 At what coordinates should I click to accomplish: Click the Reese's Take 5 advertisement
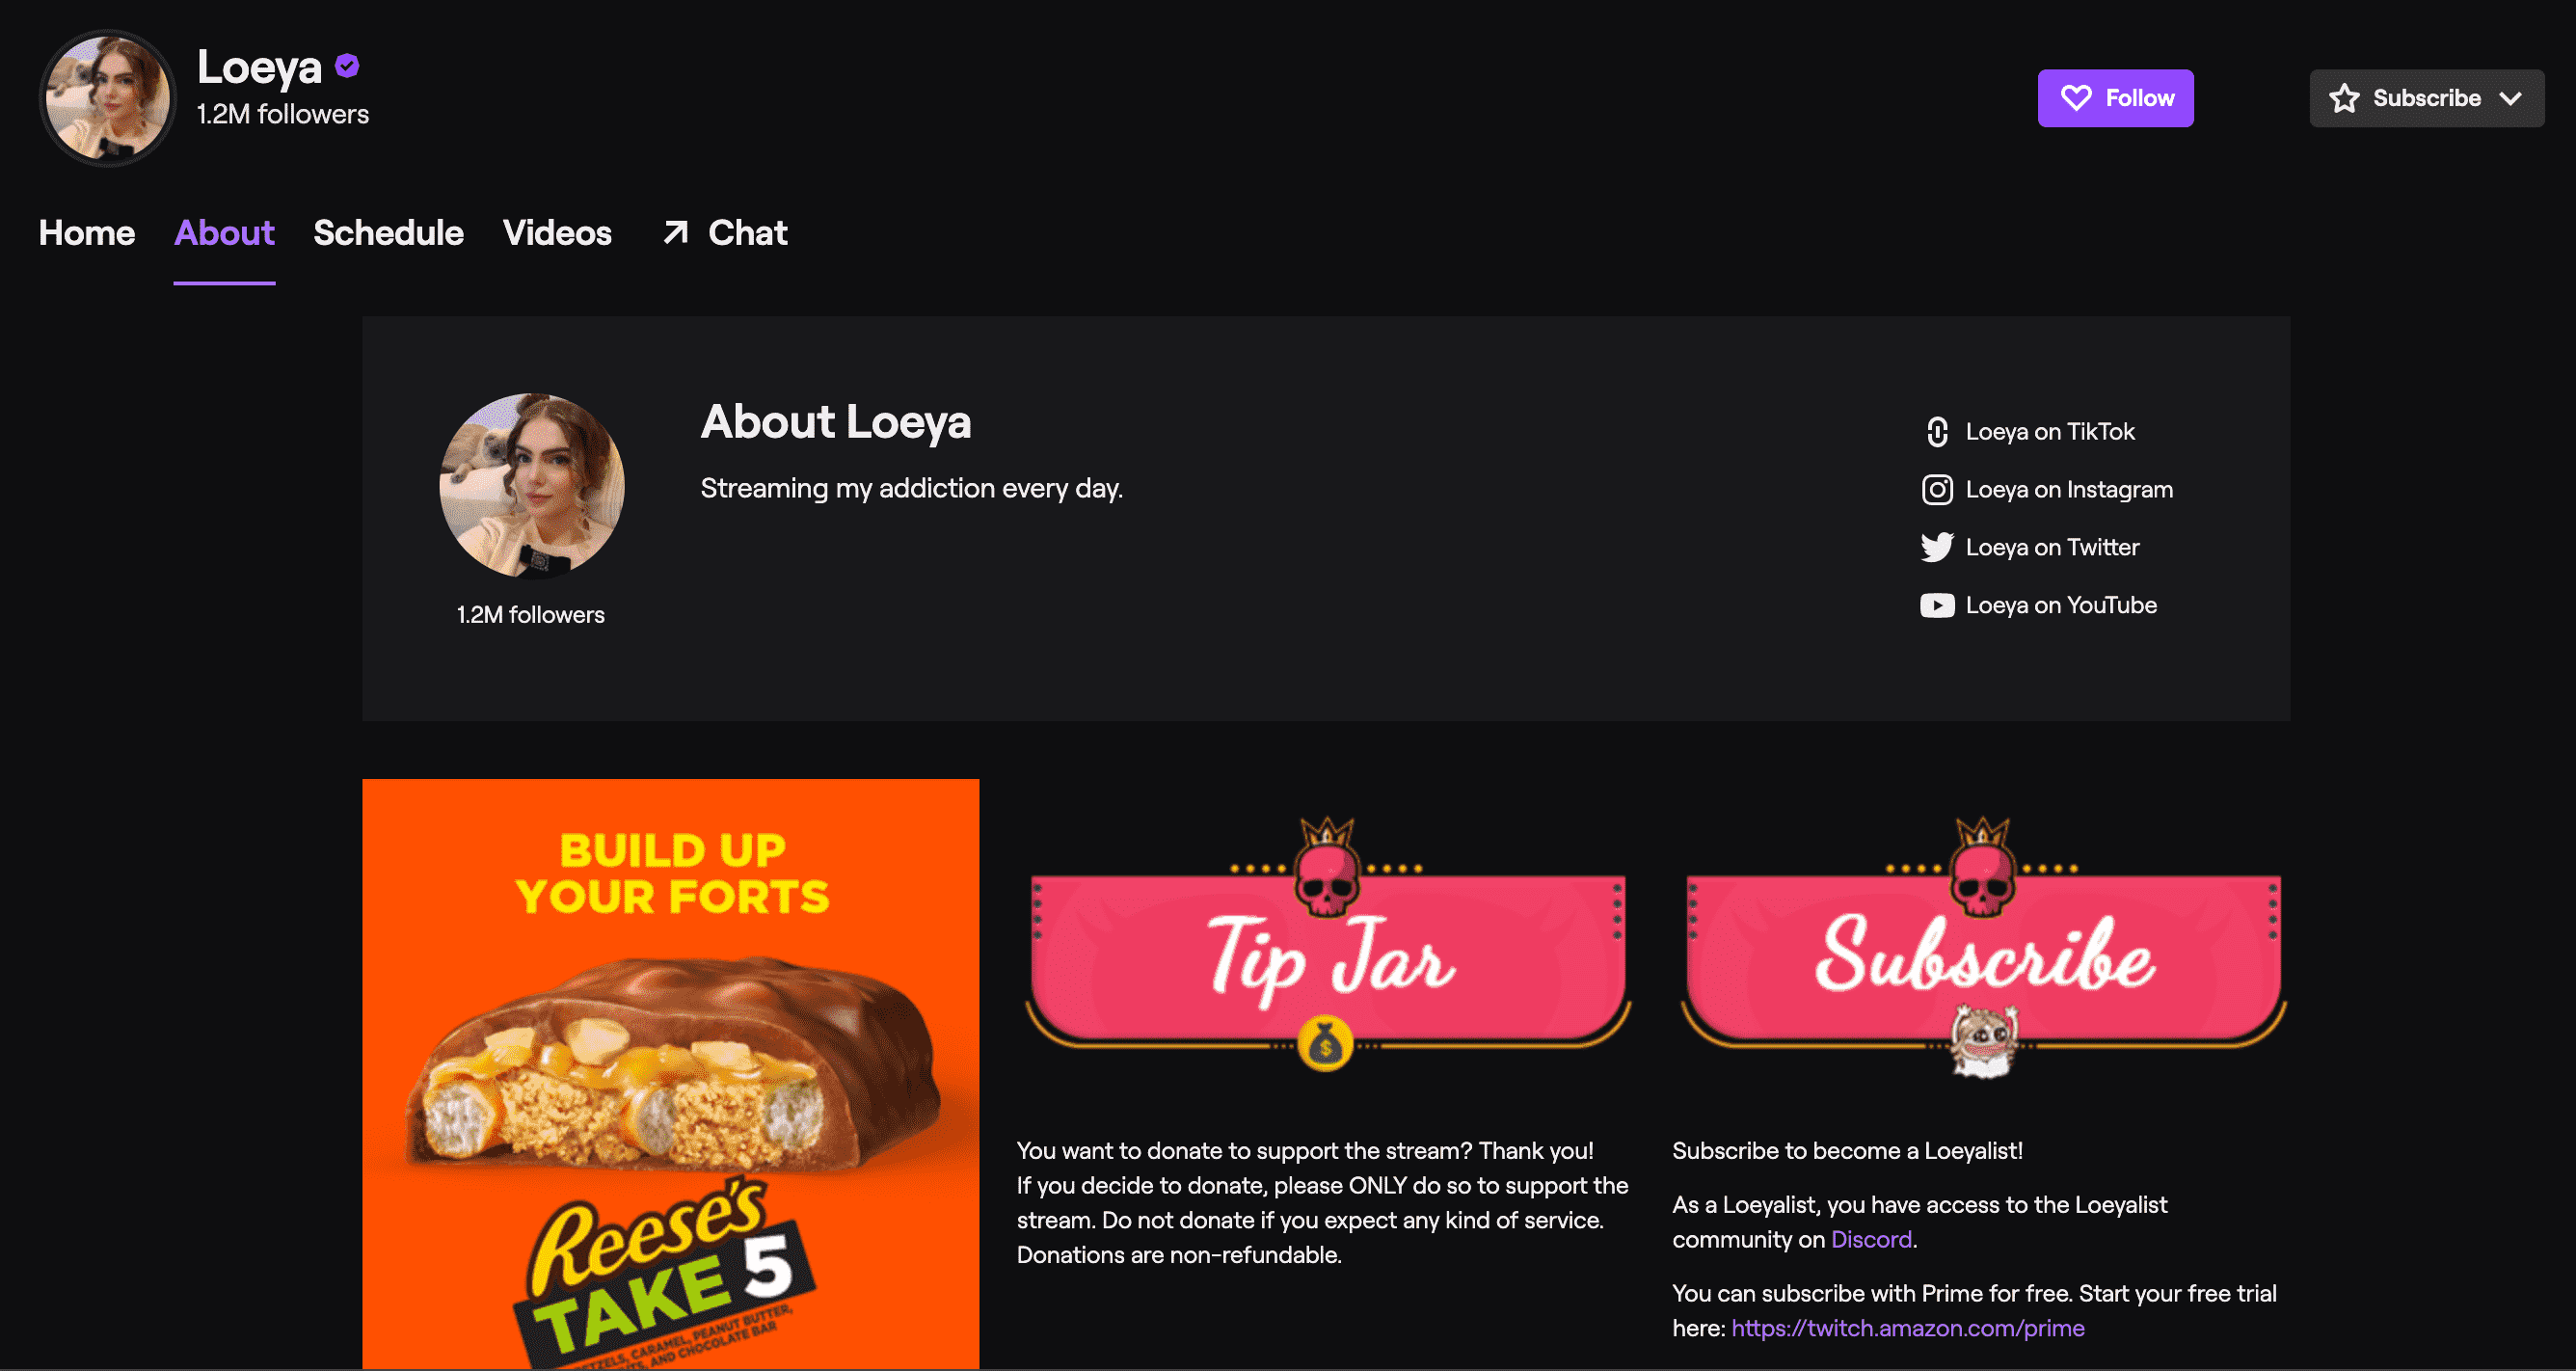tap(670, 1074)
